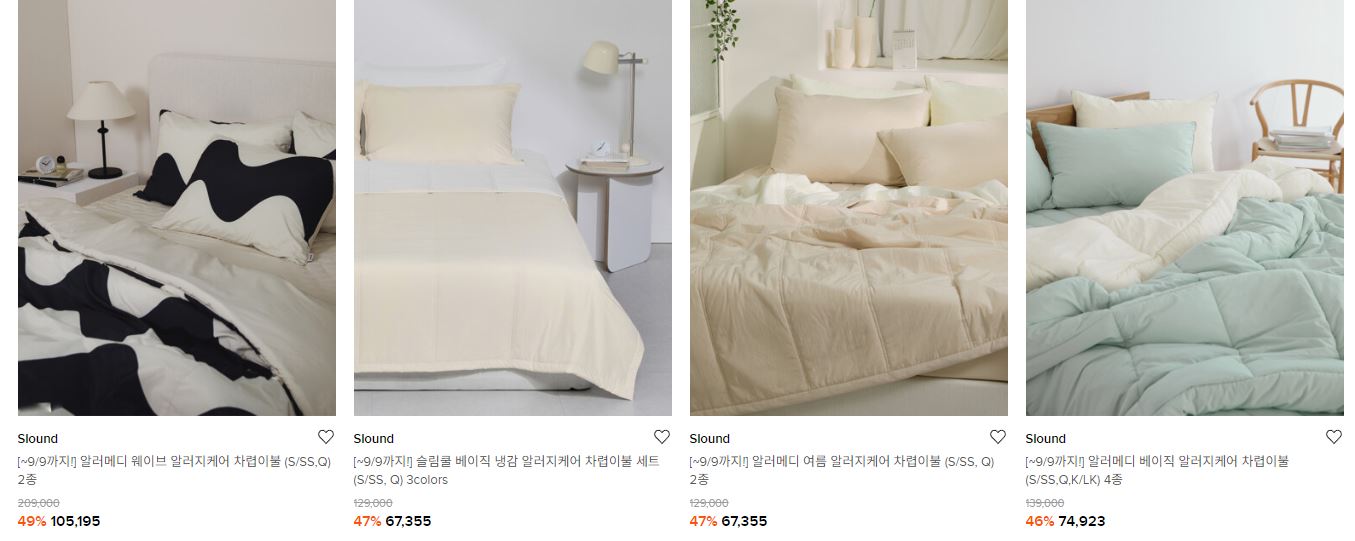This screenshot has width=1355, height=541.
Task: Open the black wave bedding product image
Action: [x=177, y=208]
